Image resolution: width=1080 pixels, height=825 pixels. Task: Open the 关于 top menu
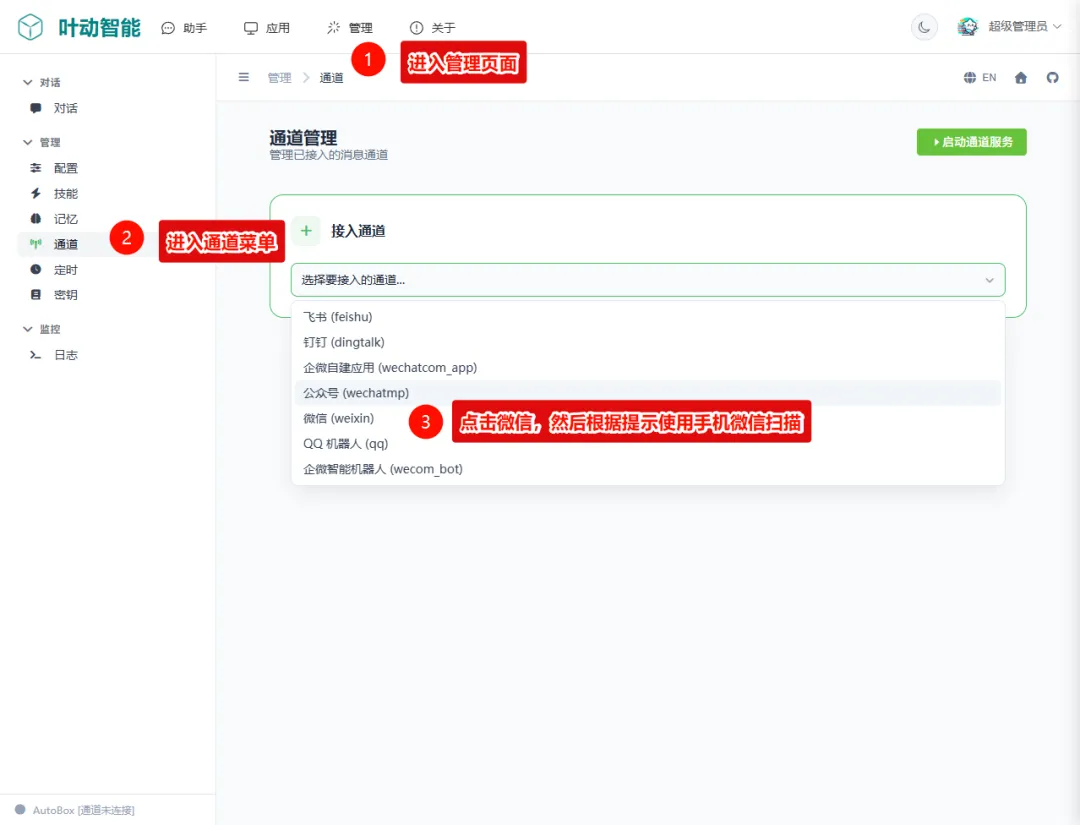pyautogui.click(x=433, y=28)
